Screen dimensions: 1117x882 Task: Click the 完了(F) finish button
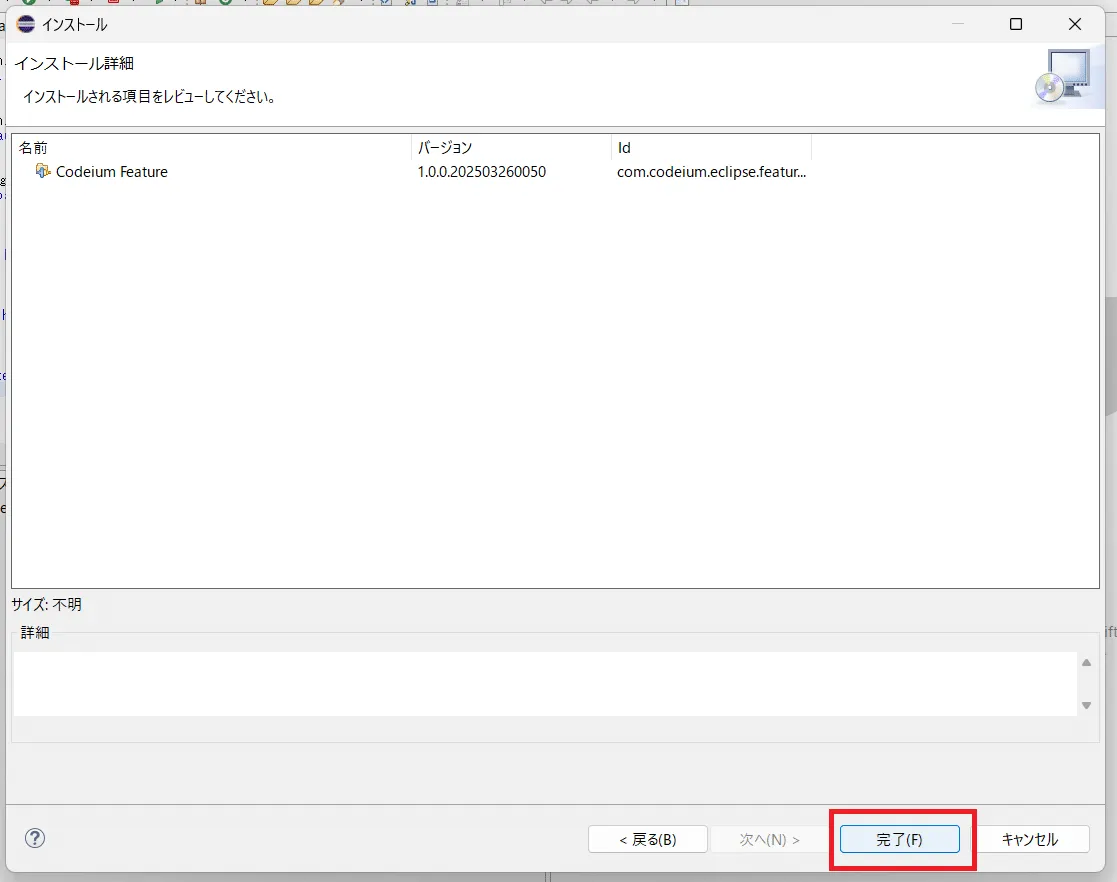[x=899, y=839]
